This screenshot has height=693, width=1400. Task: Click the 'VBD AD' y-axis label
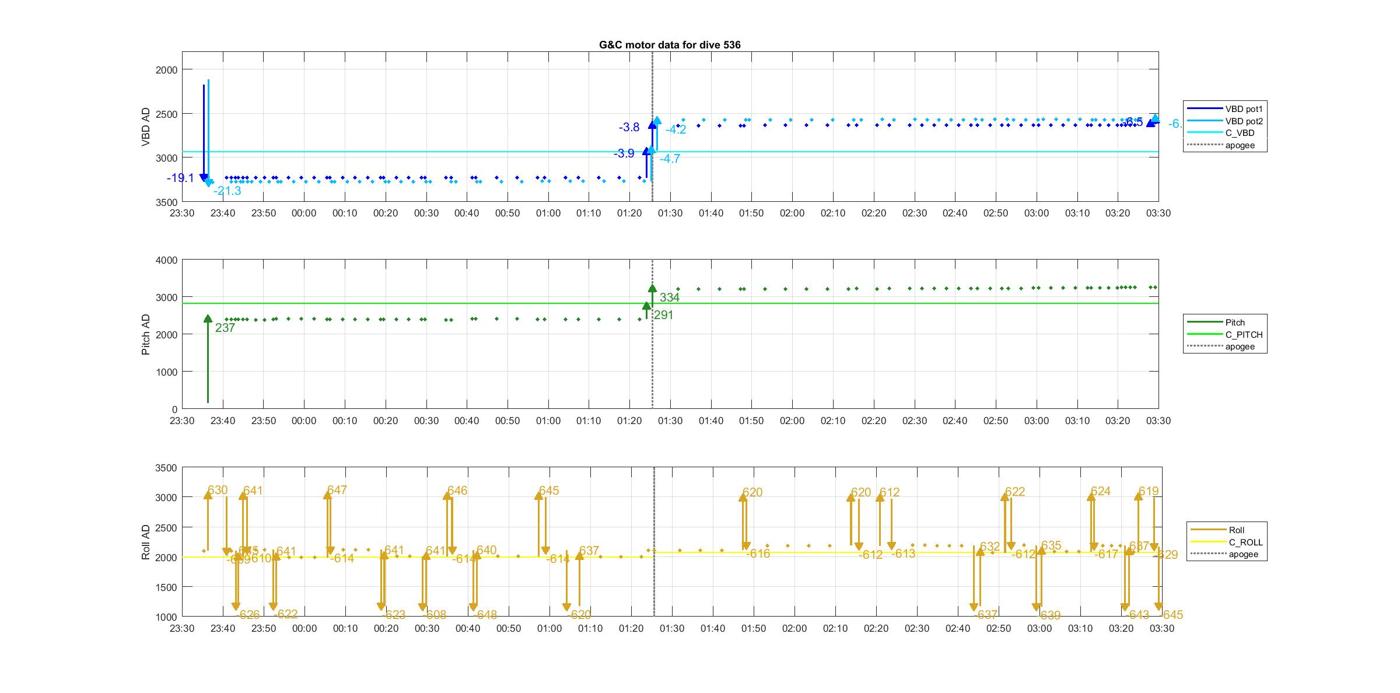[x=146, y=127]
